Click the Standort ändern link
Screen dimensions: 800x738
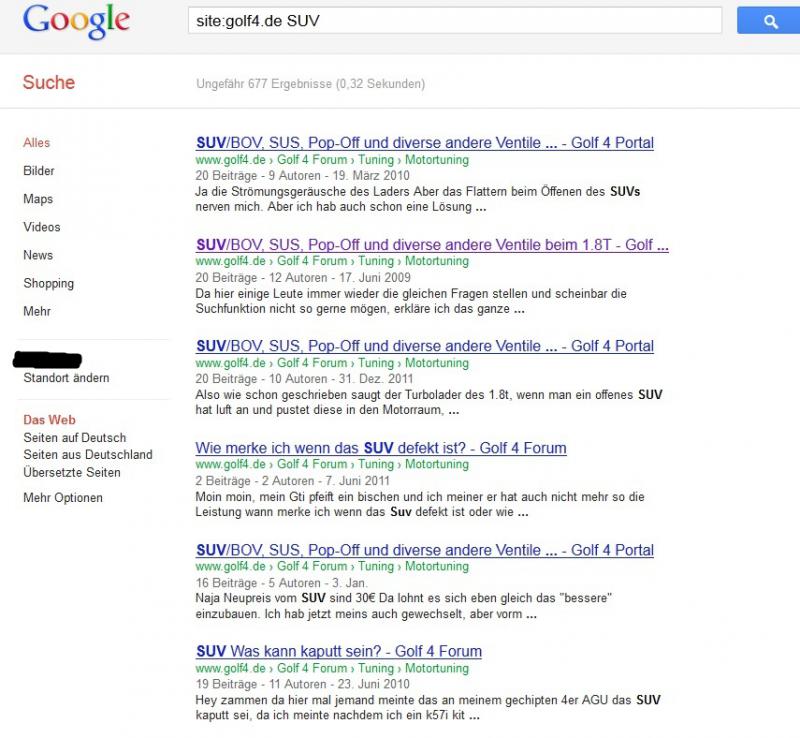(66, 378)
